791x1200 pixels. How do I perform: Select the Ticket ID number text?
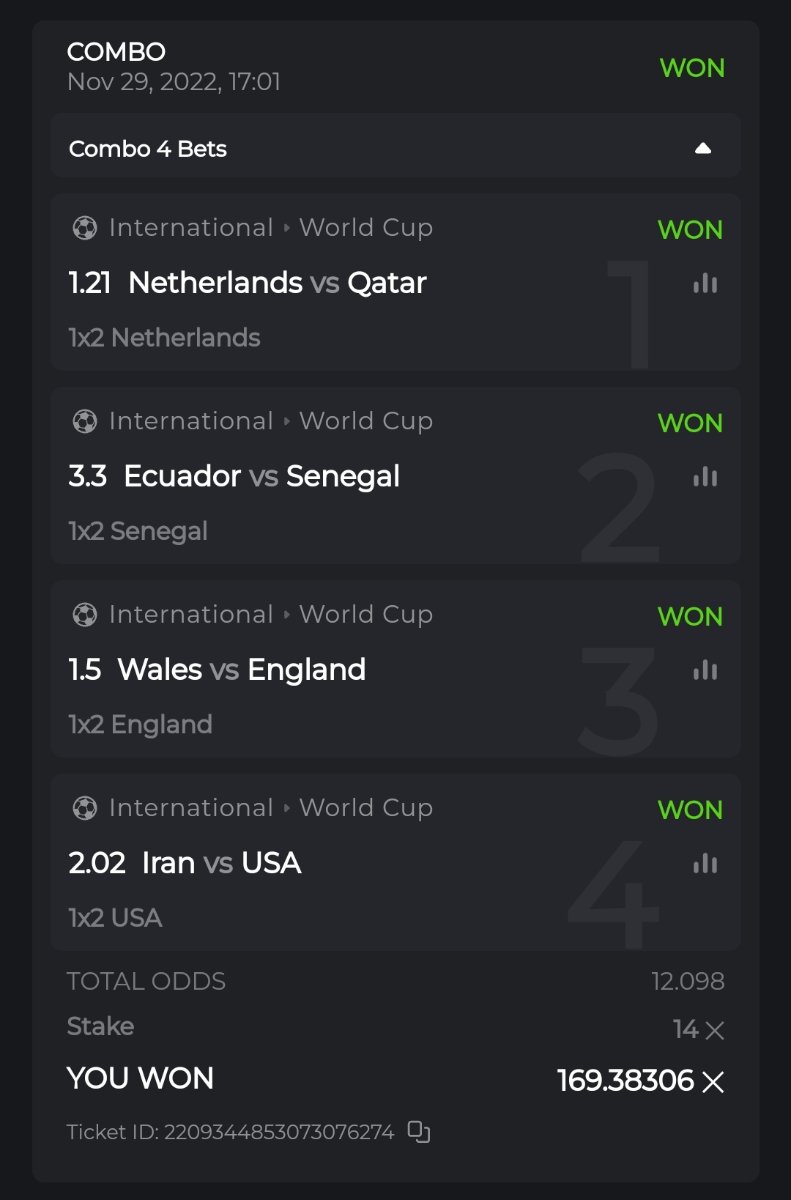[x=279, y=1132]
